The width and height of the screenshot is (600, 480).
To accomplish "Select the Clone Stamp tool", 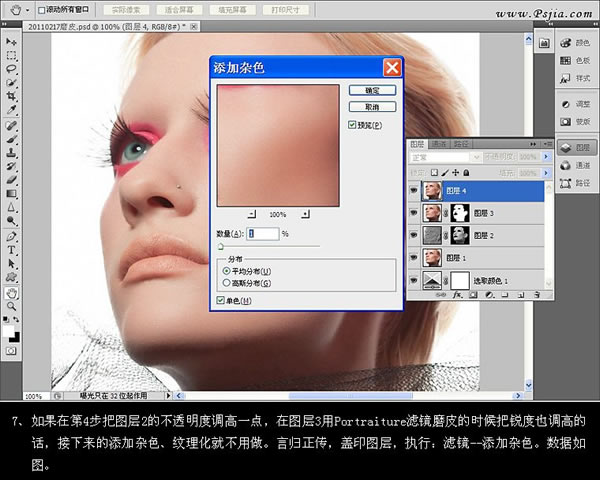I will 11,153.
